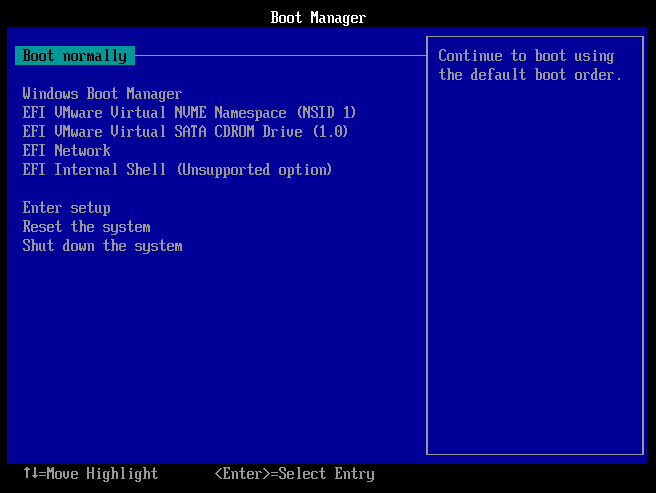The height and width of the screenshot is (493, 656).
Task: Select EFI VMware Virtual SATA CDROM Drive
Action: [185, 132]
